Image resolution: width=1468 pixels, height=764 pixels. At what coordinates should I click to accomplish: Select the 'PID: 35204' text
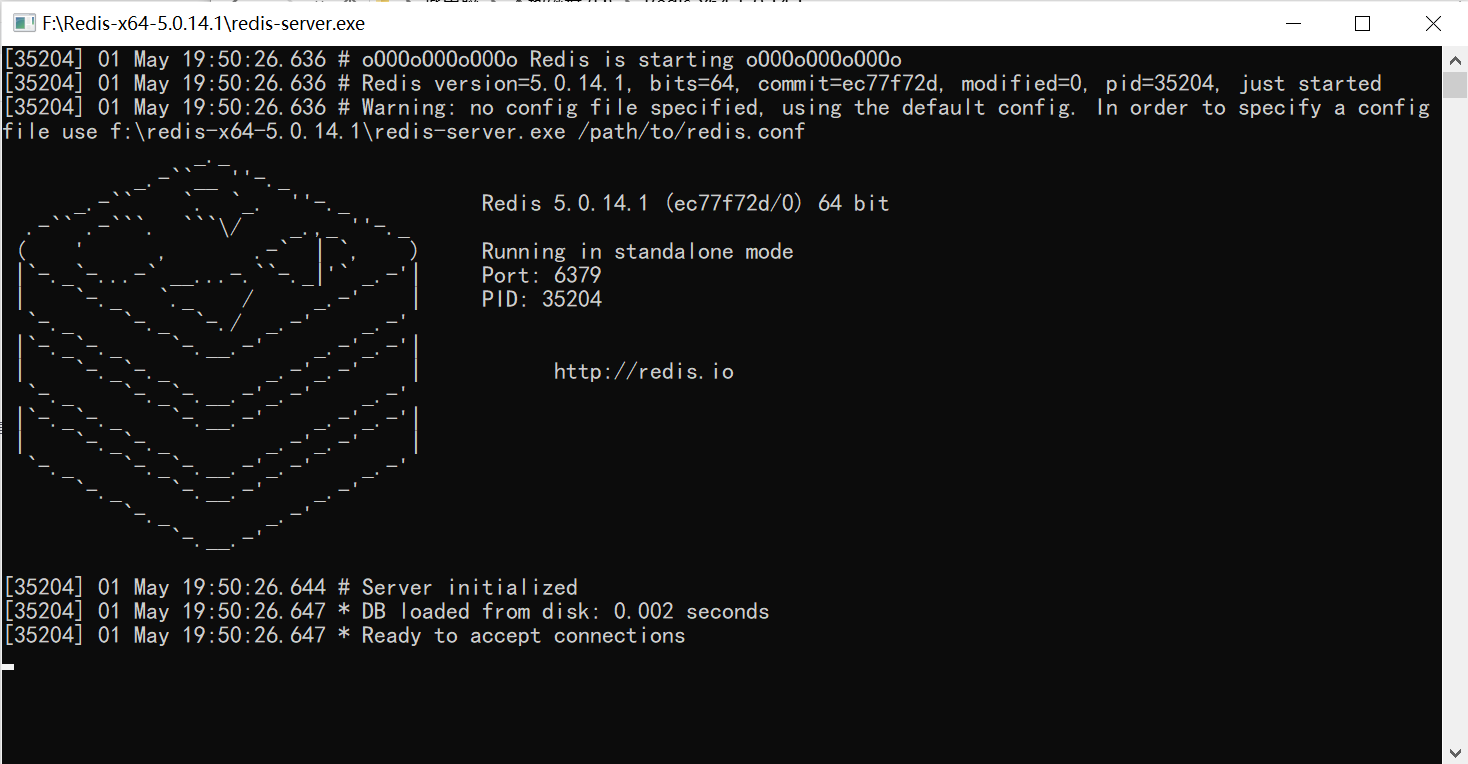pos(540,298)
